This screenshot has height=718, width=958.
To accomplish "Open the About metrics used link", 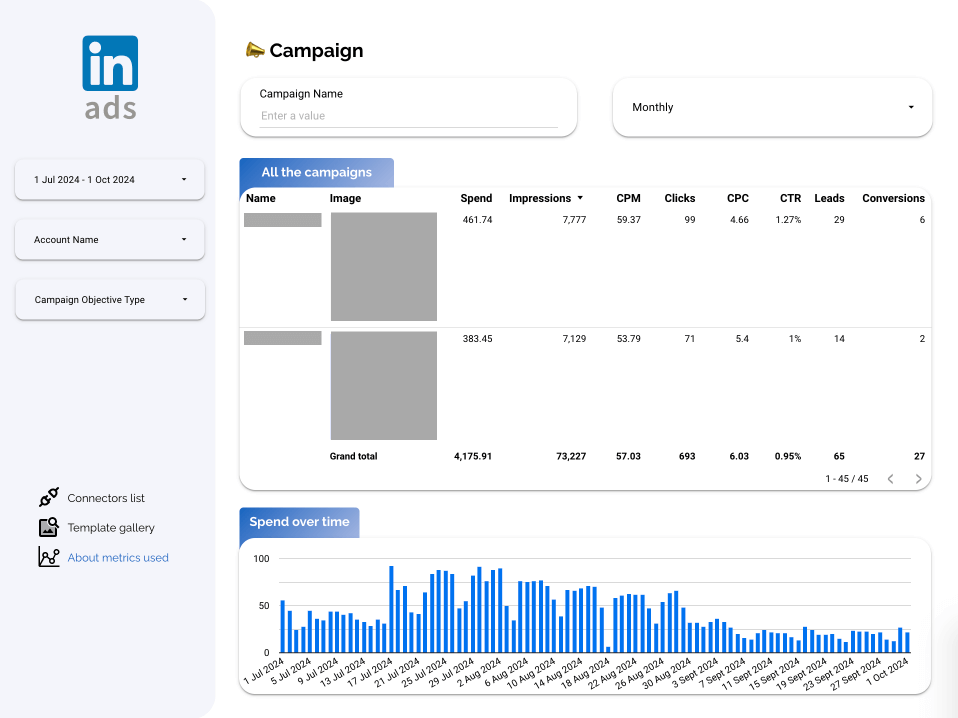I will pos(118,558).
